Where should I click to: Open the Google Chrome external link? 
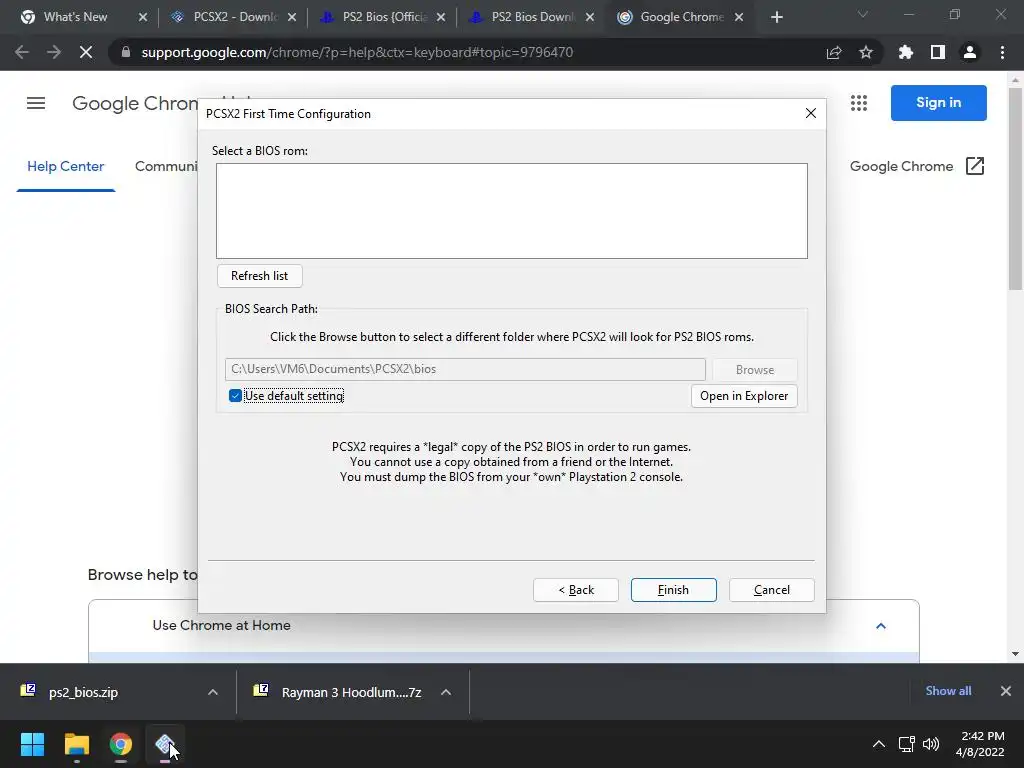pyautogui.click(x=917, y=167)
